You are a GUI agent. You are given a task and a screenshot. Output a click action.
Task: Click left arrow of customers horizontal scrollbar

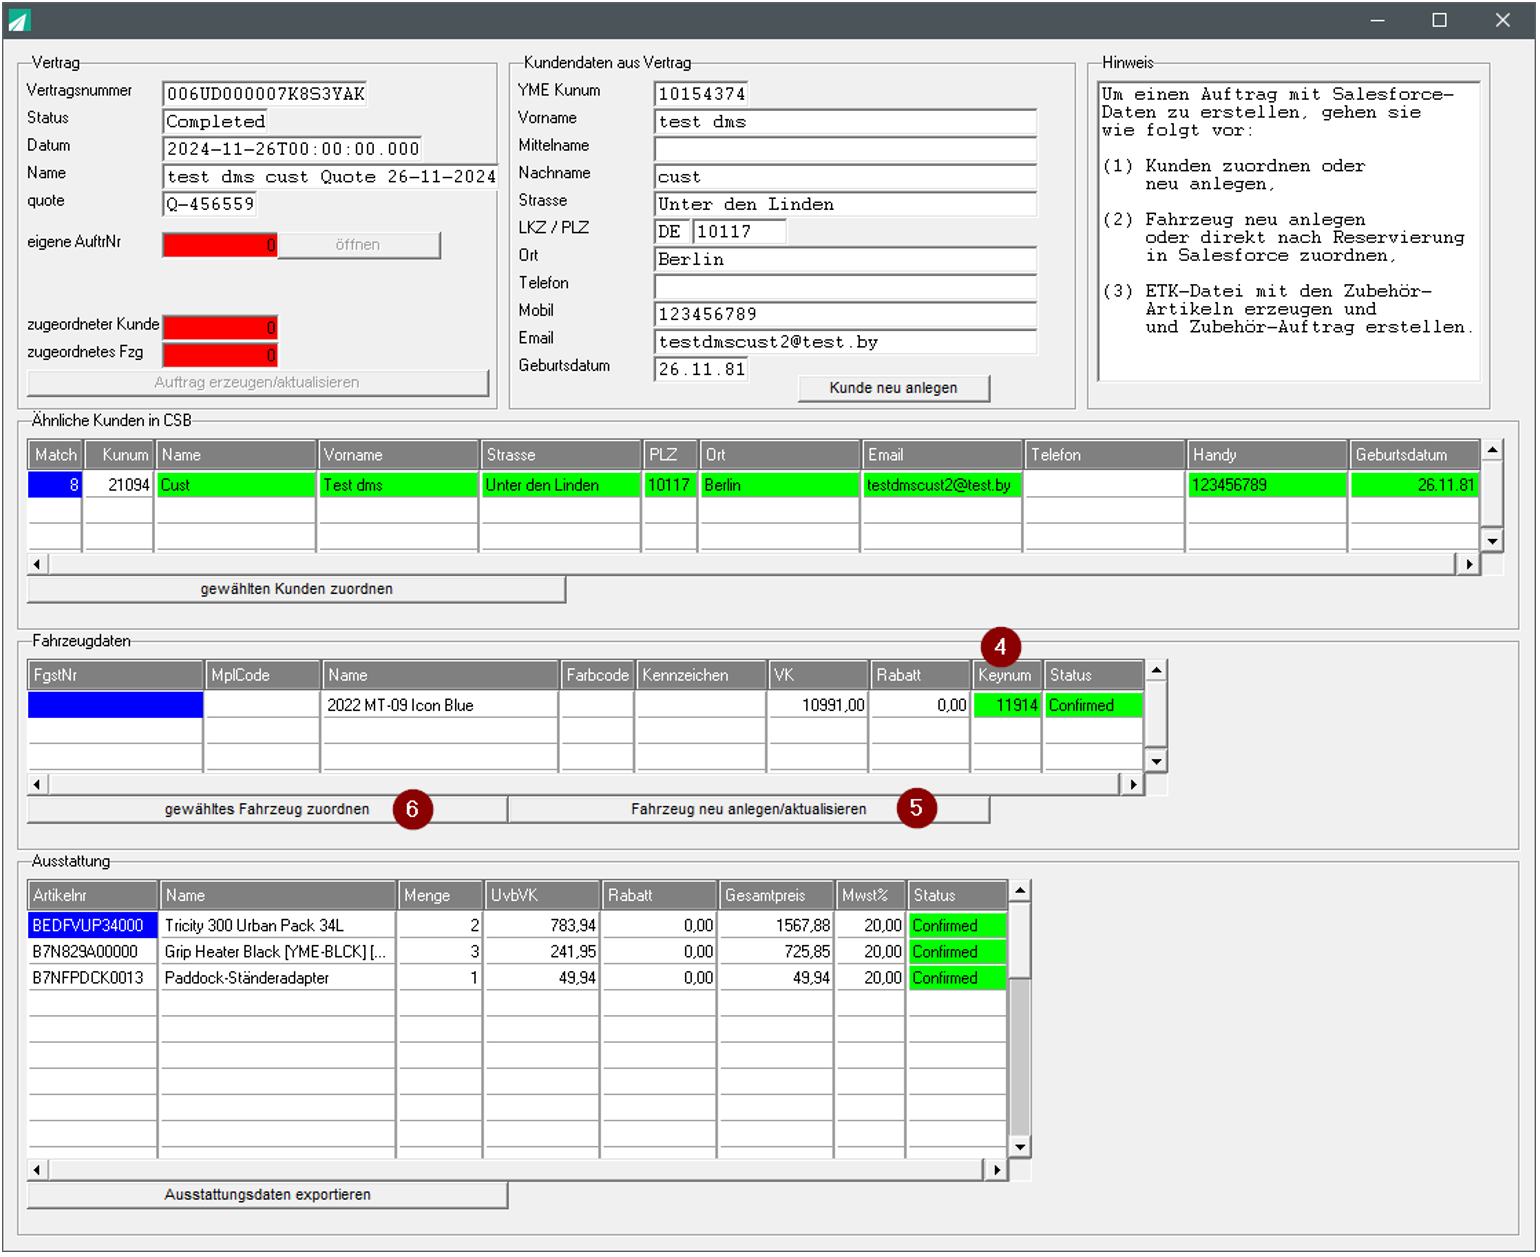38,564
